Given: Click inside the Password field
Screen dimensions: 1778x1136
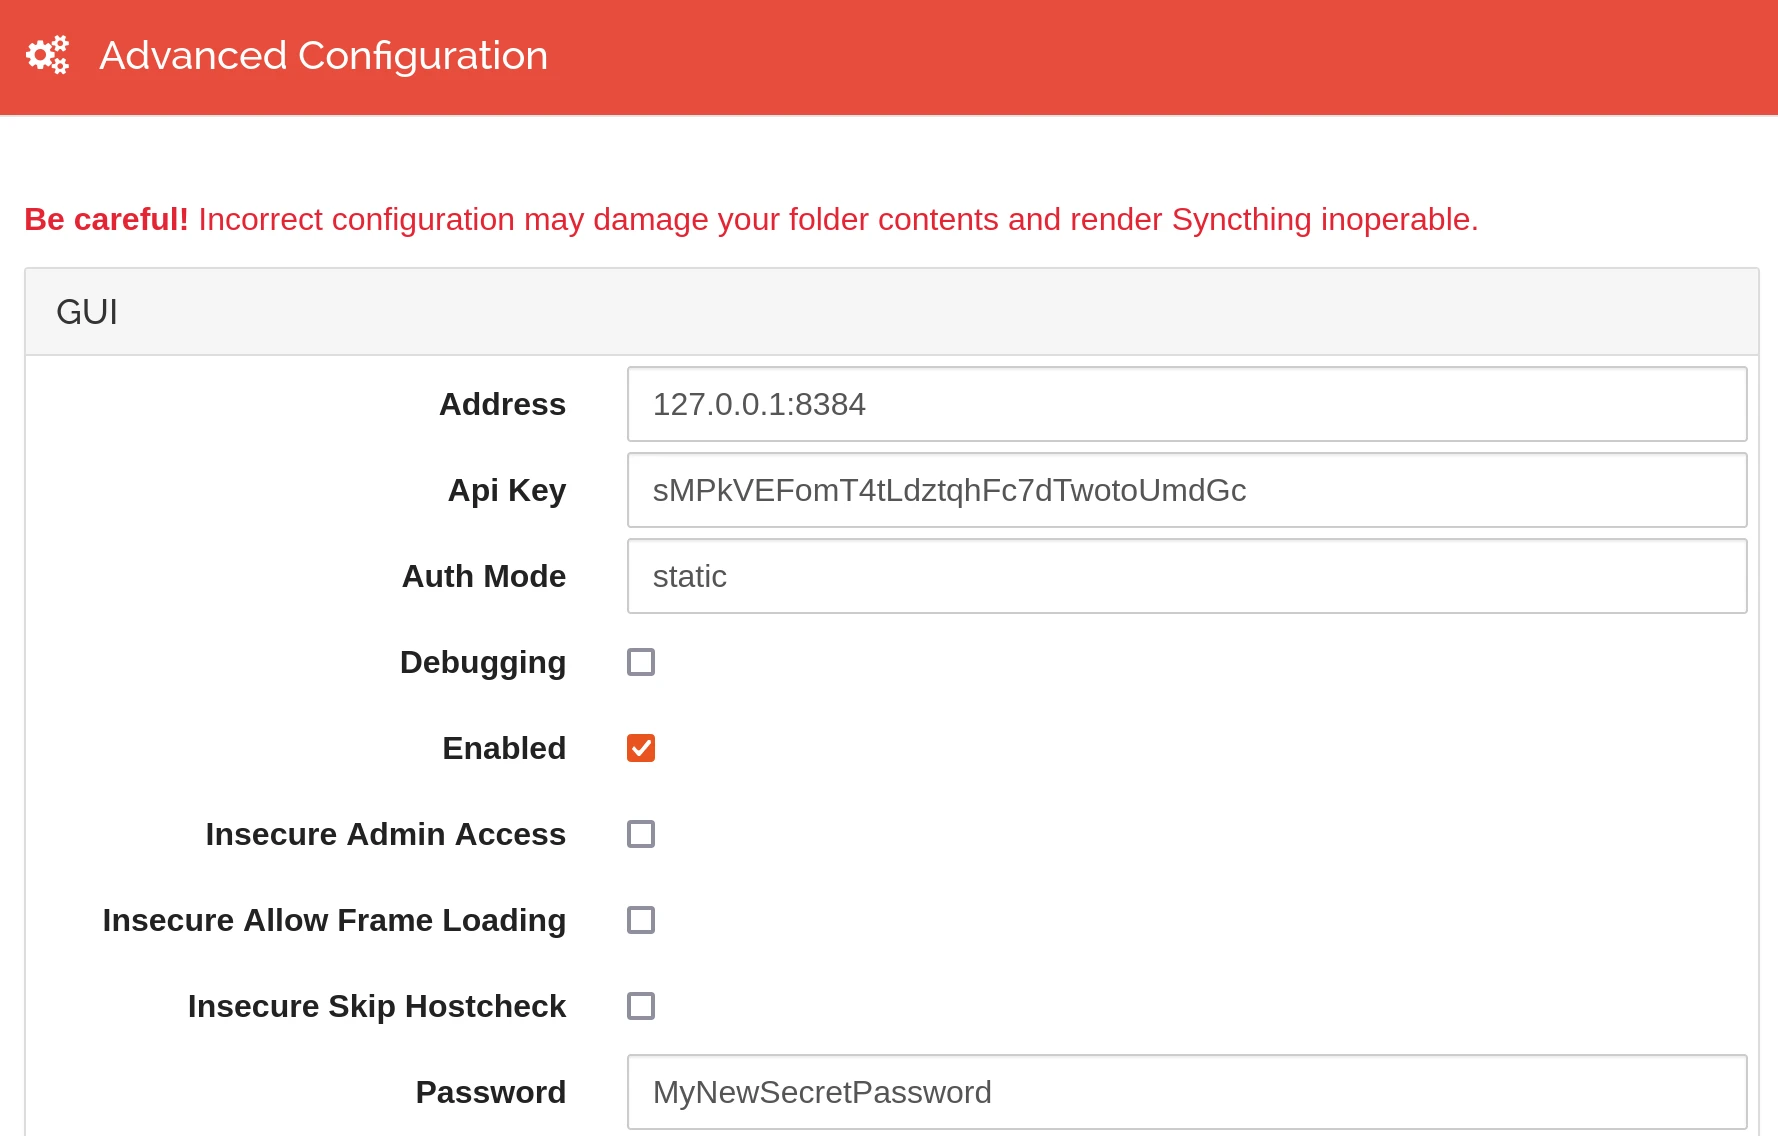Looking at the screenshot, I should click(1186, 1092).
